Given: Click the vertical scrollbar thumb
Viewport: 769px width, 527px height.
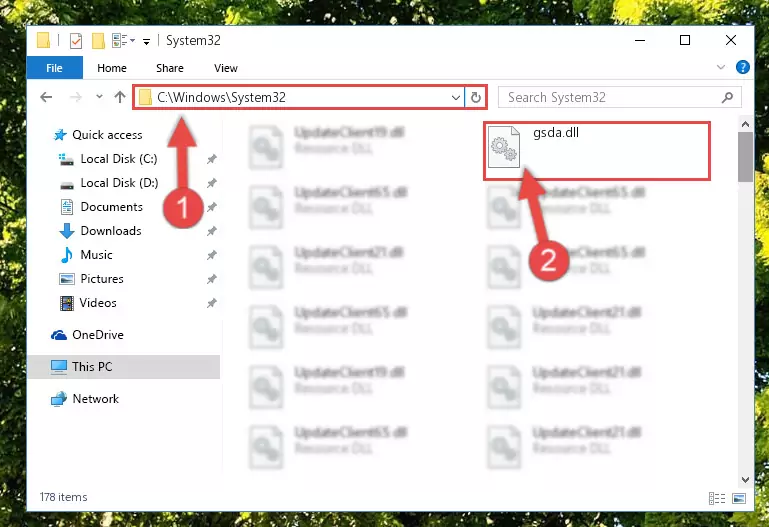Looking at the screenshot, I should (745, 157).
